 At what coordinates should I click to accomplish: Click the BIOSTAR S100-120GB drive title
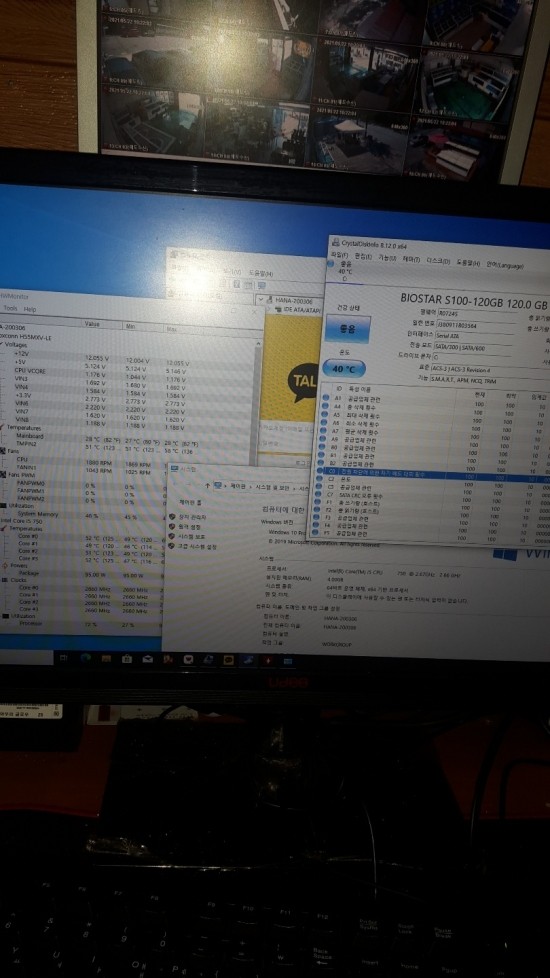tap(473, 299)
